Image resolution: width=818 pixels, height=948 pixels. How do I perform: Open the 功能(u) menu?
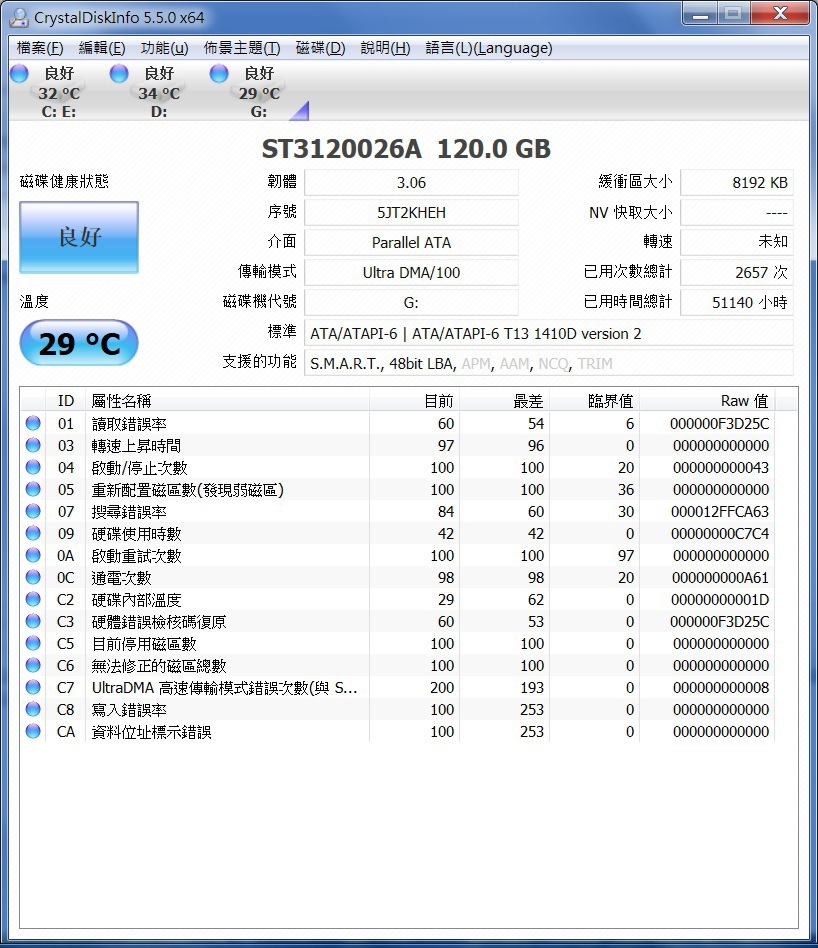click(x=164, y=48)
